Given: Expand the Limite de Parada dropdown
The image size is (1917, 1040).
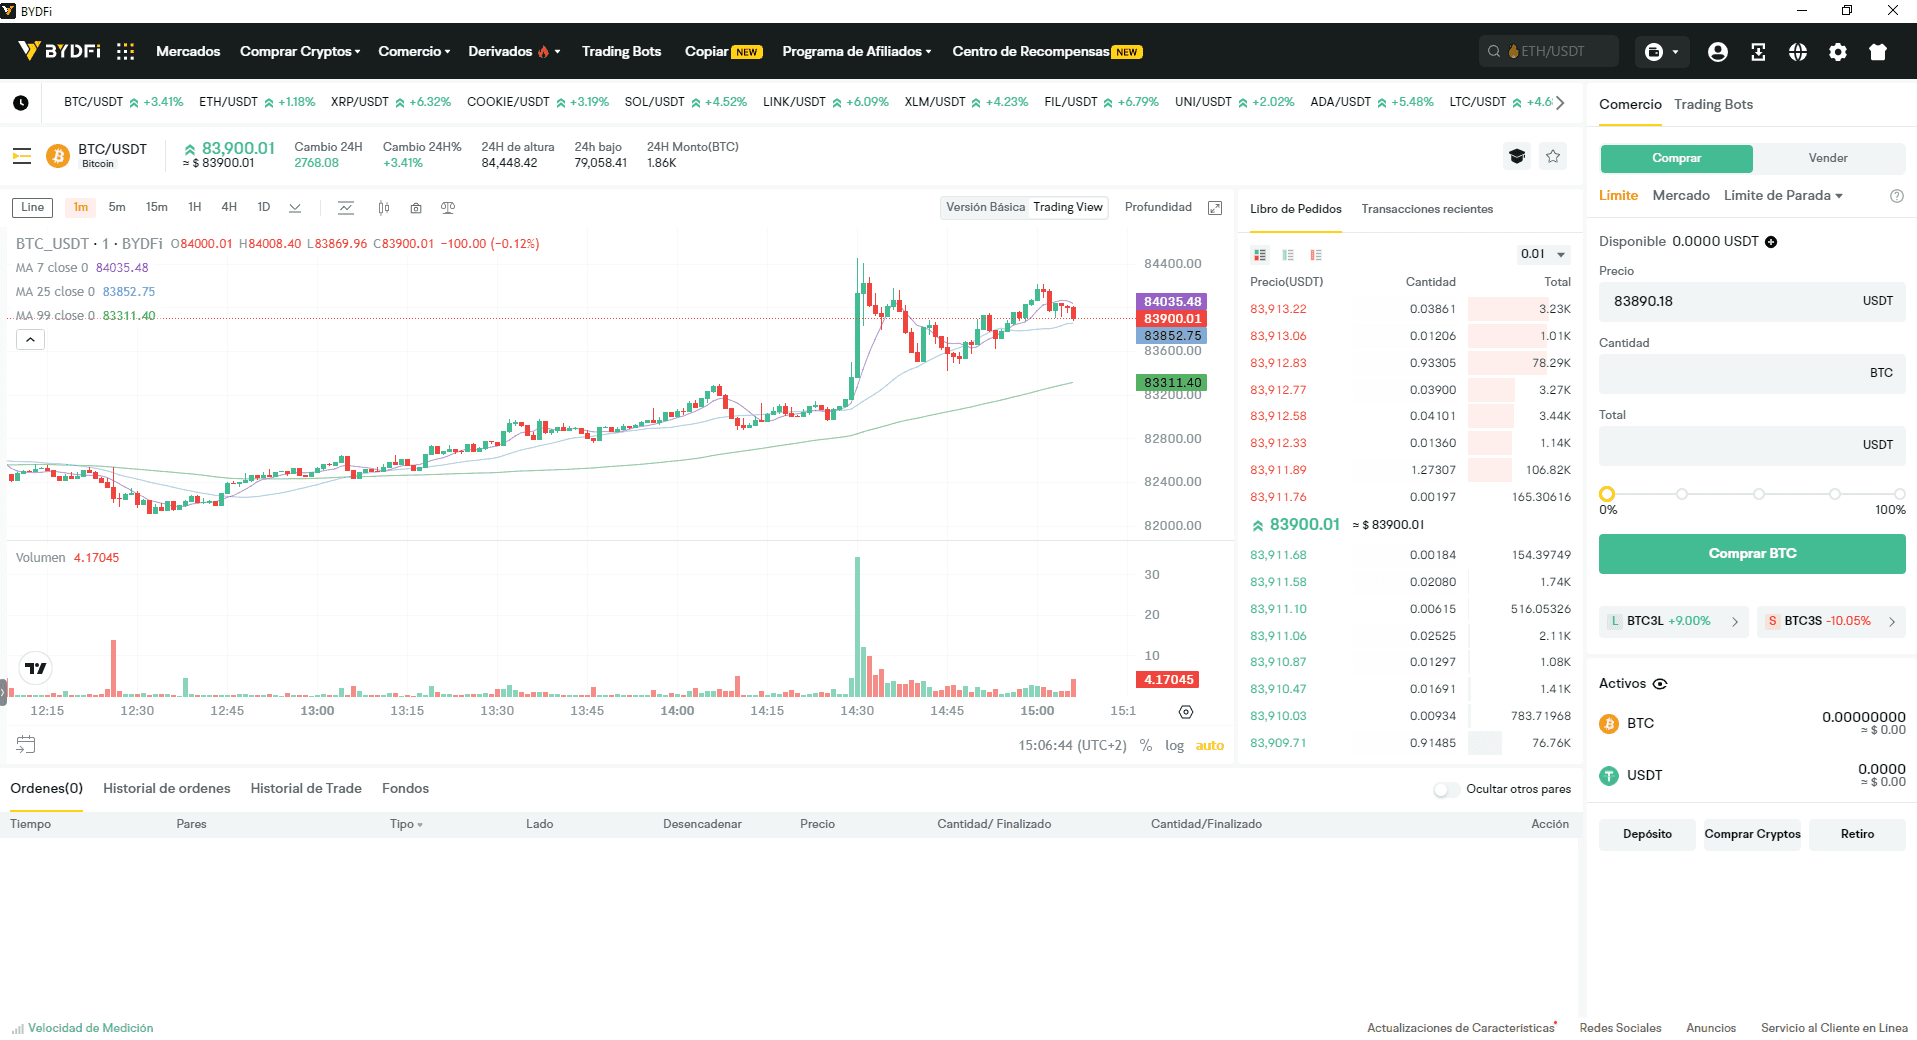Looking at the screenshot, I should pos(1783,195).
